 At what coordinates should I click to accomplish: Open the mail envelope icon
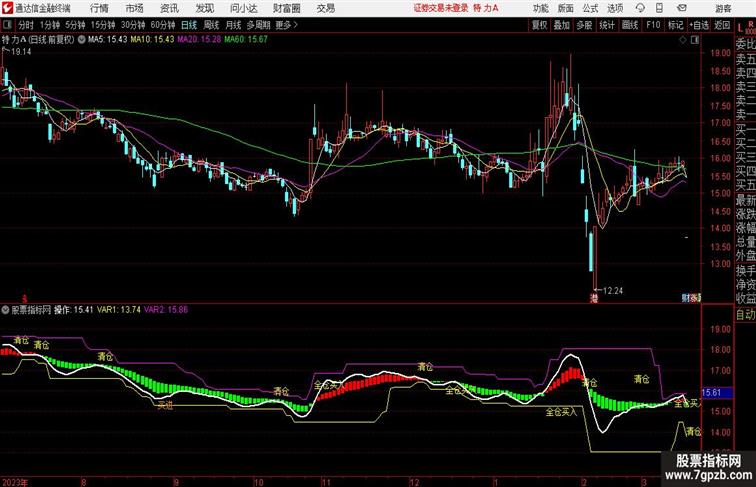682,8
